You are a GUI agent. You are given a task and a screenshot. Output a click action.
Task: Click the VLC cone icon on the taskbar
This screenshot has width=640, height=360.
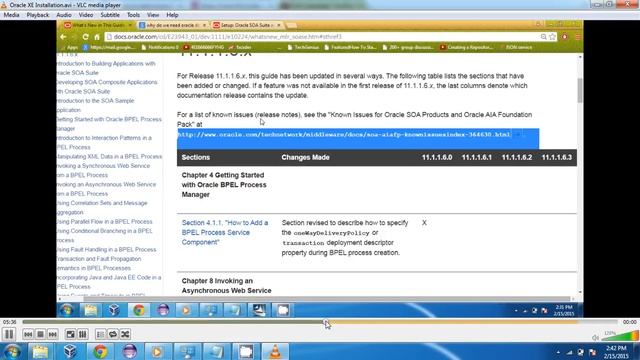275,351
